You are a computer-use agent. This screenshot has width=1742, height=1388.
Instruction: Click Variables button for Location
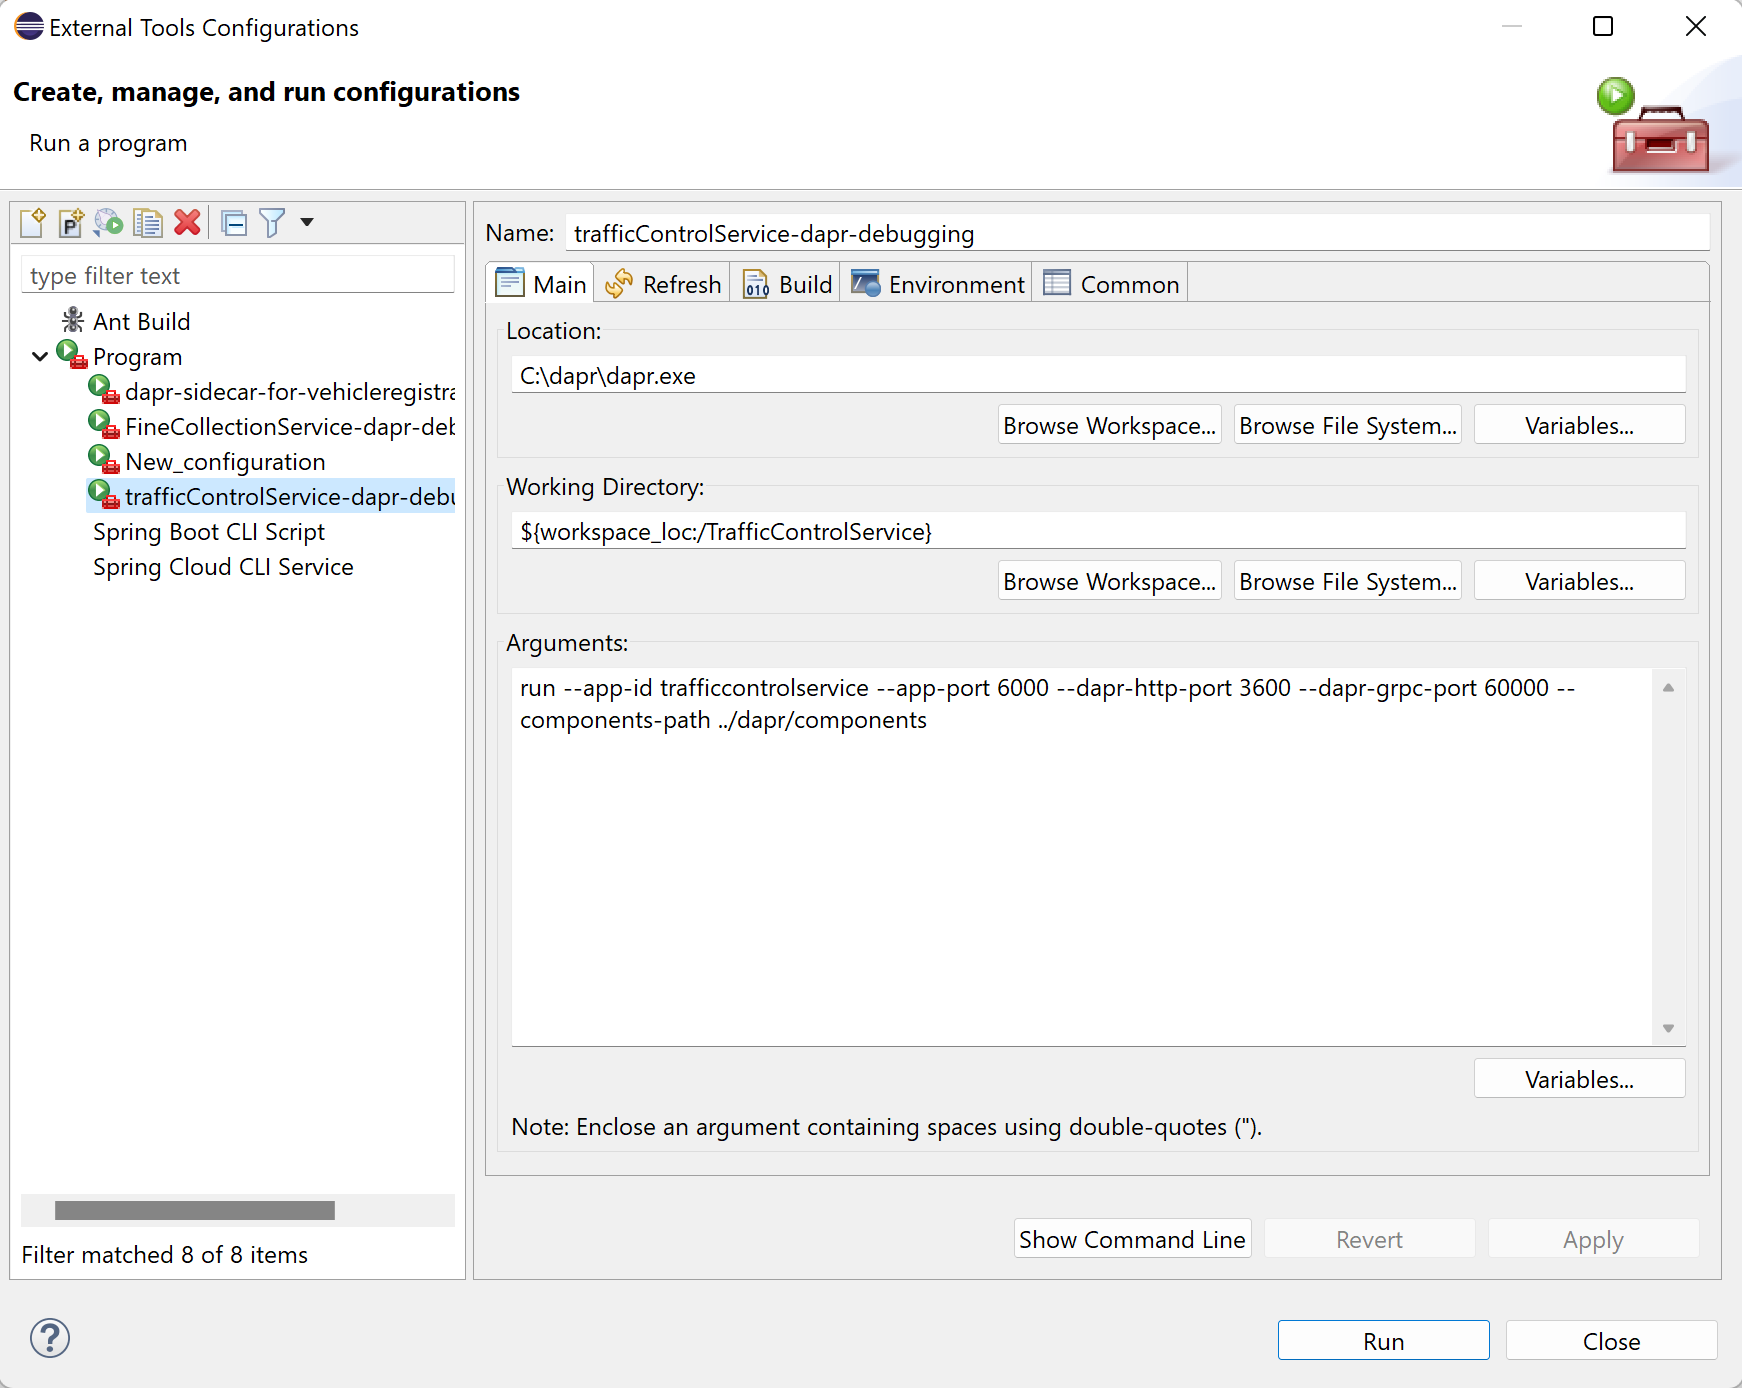[1579, 425]
